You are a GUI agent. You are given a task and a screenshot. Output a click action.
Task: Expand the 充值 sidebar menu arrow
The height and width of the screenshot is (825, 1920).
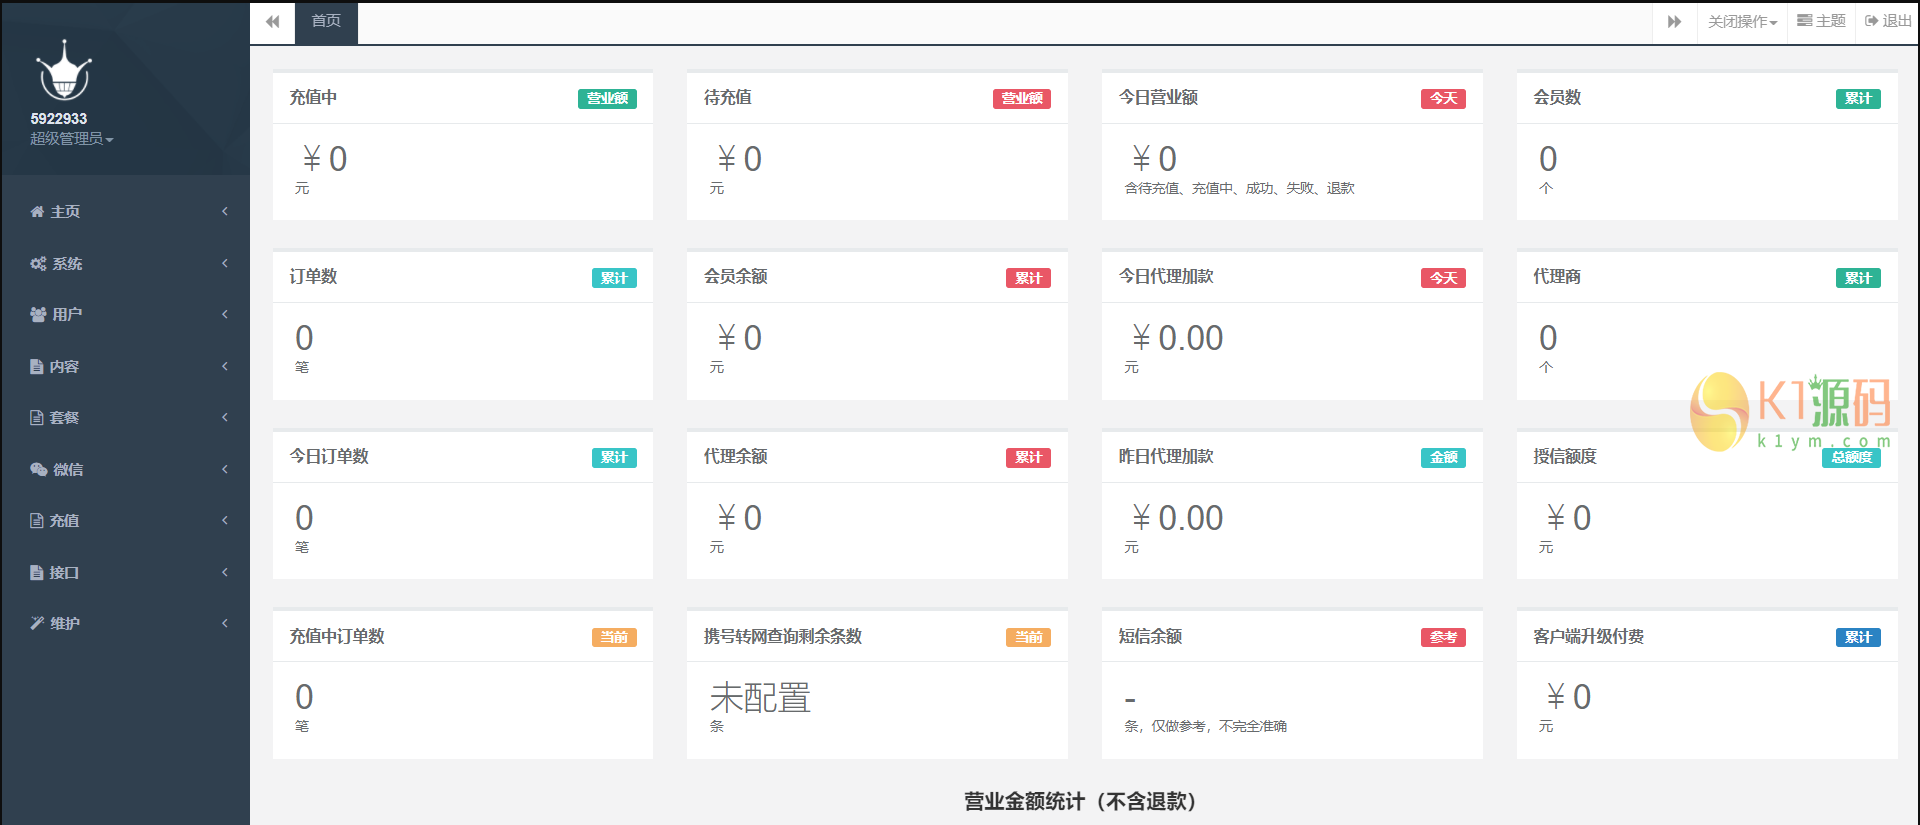pyautogui.click(x=225, y=520)
